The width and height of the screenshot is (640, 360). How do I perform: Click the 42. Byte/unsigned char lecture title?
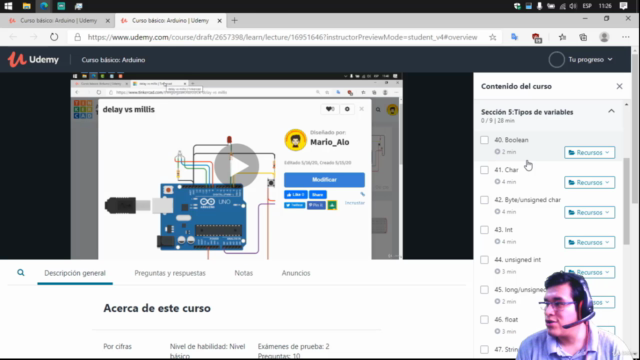pyautogui.click(x=527, y=200)
